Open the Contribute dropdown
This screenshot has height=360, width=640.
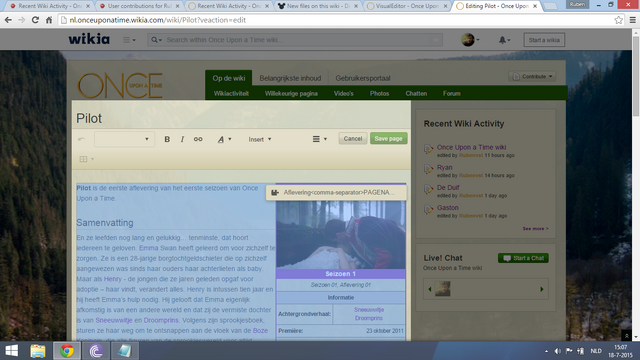point(532,76)
